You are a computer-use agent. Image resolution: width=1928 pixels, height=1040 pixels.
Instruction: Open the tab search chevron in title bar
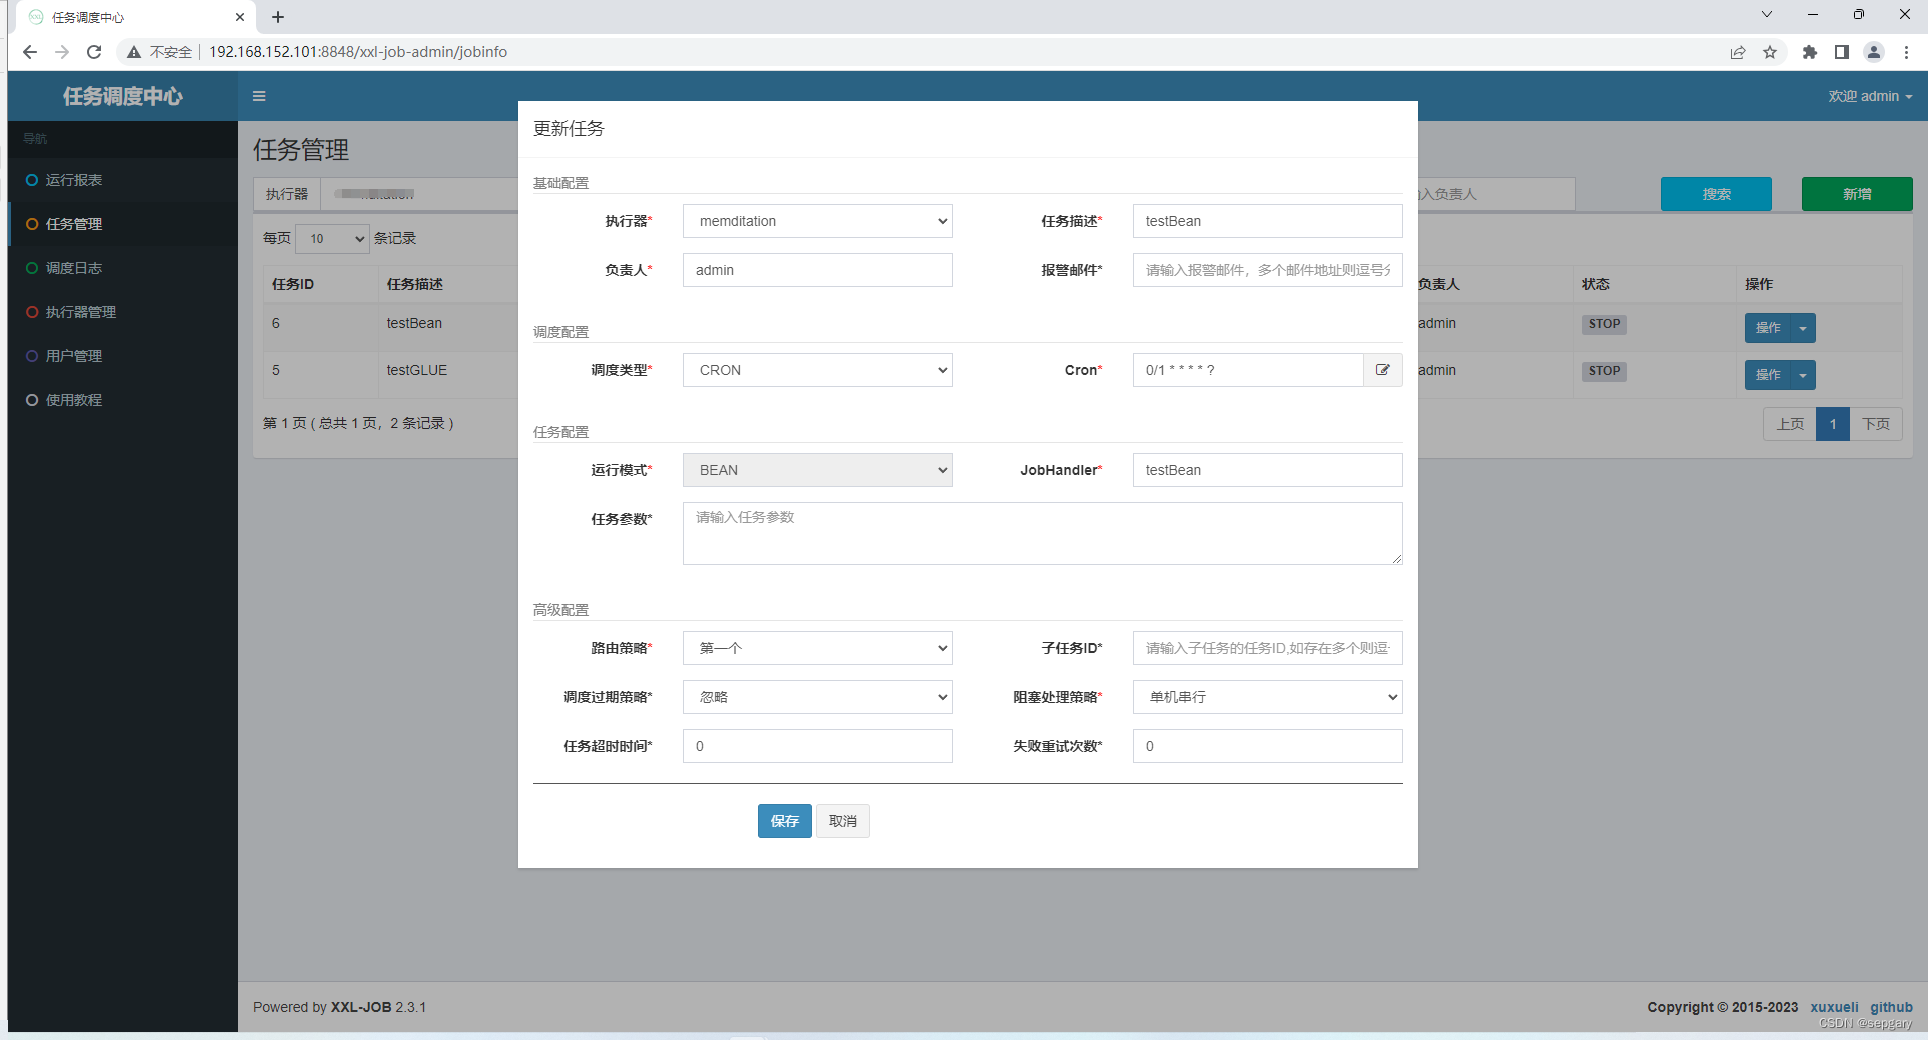pos(1767,14)
